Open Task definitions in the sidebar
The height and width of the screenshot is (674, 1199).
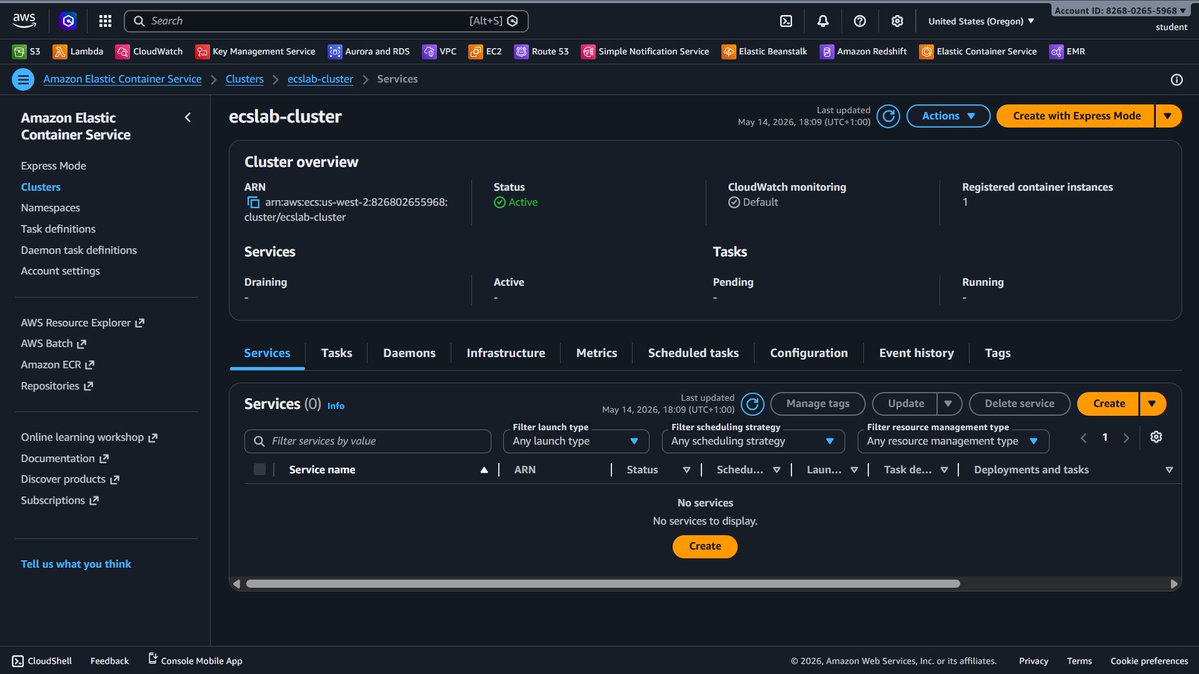pos(58,229)
